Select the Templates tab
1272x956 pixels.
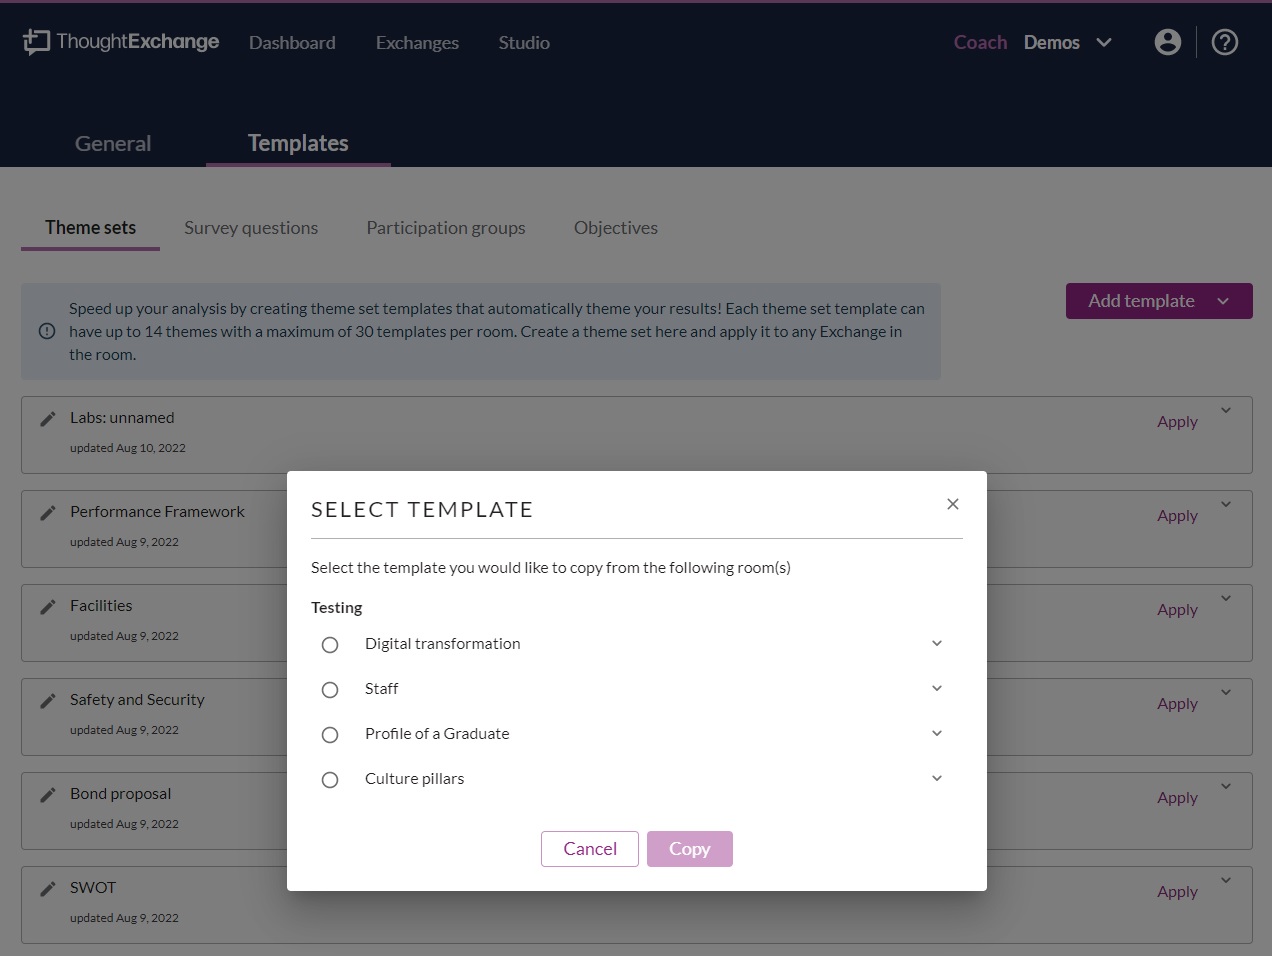[x=298, y=143]
